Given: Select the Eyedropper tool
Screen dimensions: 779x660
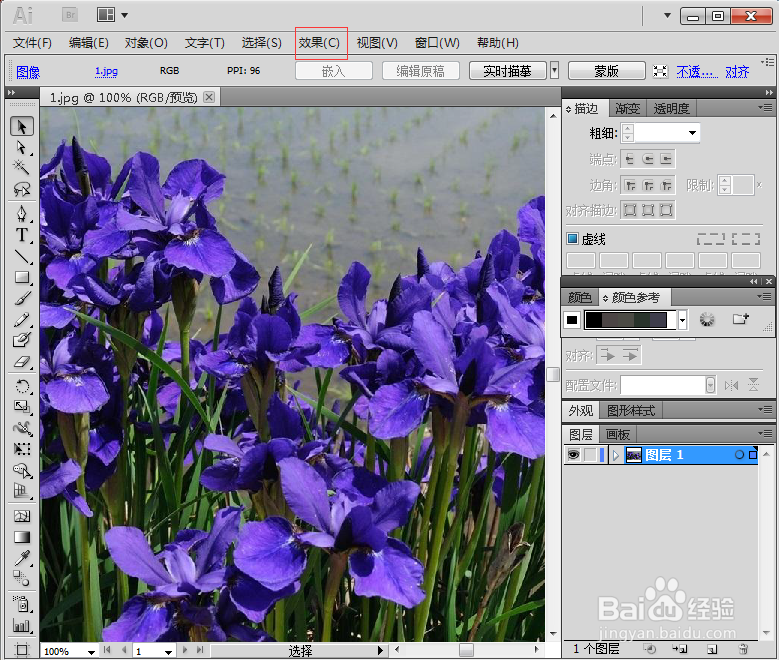Looking at the screenshot, I should tap(21, 558).
